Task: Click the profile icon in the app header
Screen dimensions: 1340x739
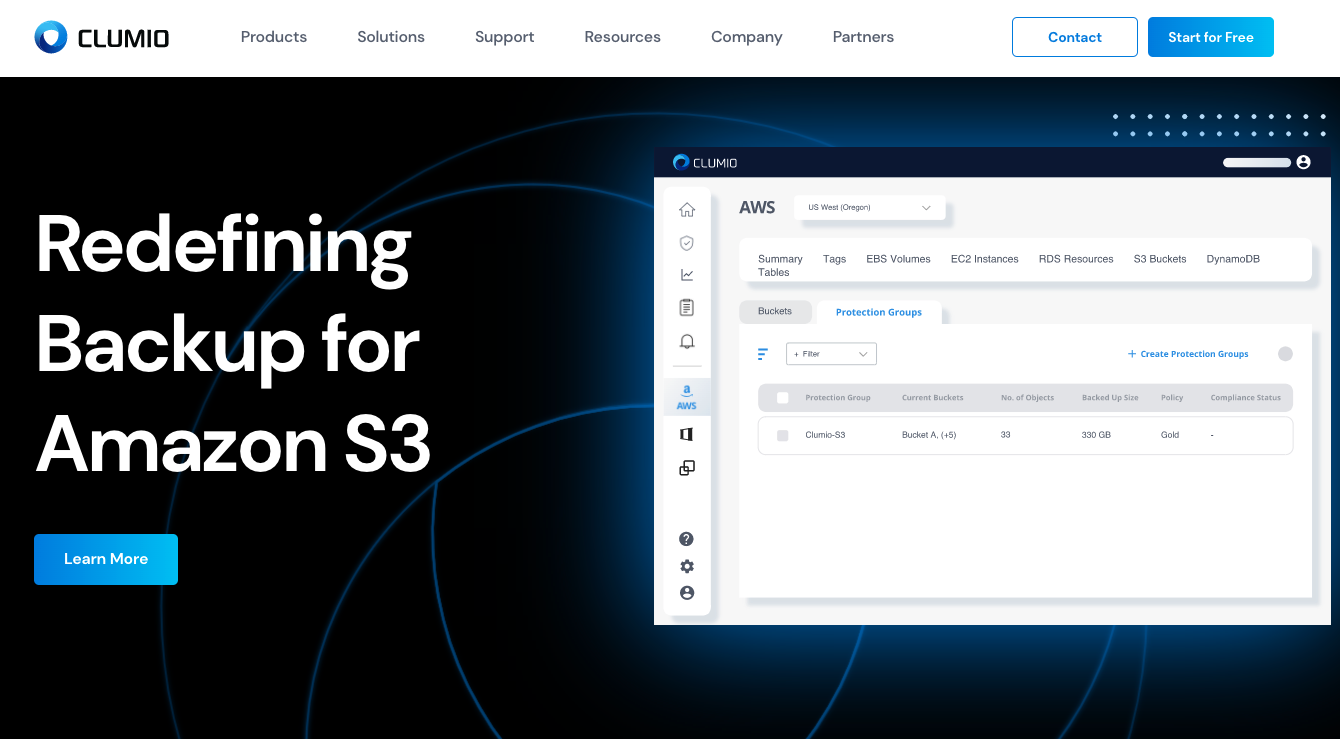Action: click(1303, 162)
